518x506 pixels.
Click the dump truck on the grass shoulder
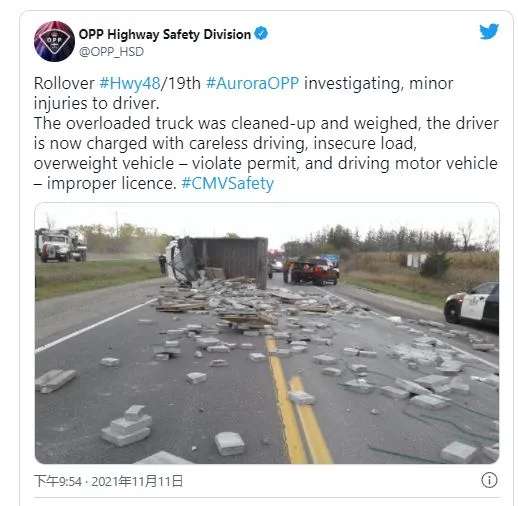click(x=61, y=245)
